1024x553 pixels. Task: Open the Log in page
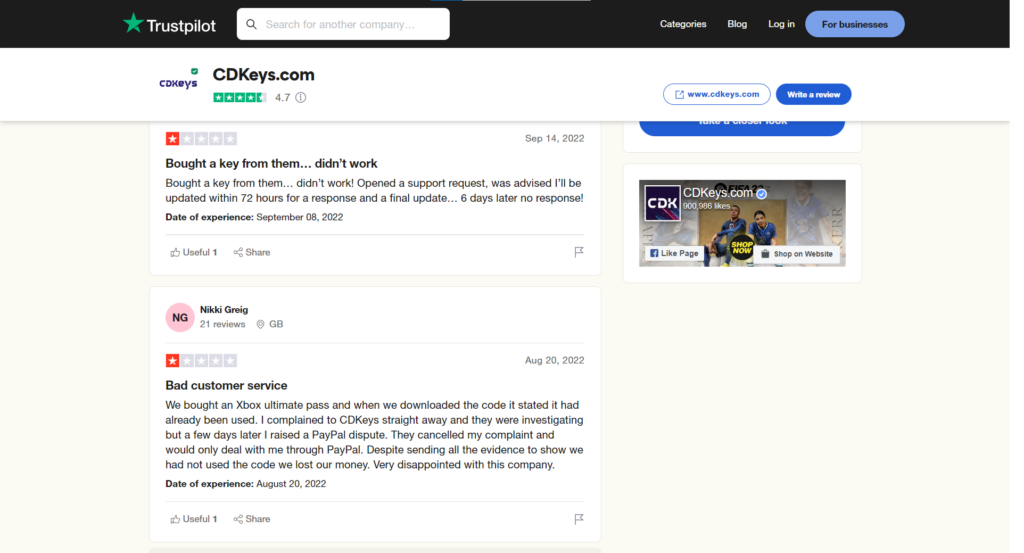tap(781, 24)
